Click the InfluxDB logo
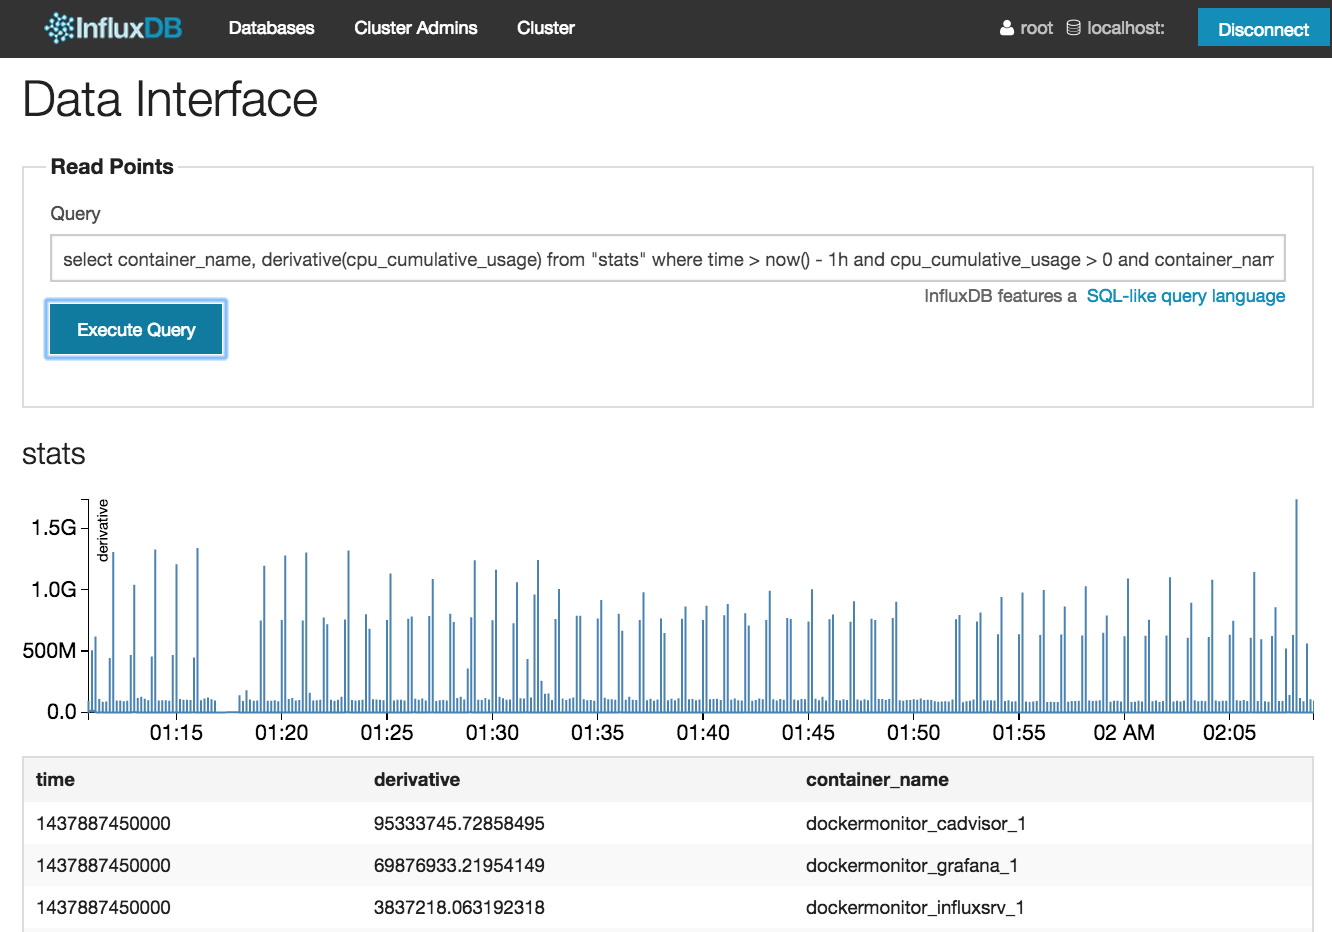The width and height of the screenshot is (1332, 932). [113, 28]
